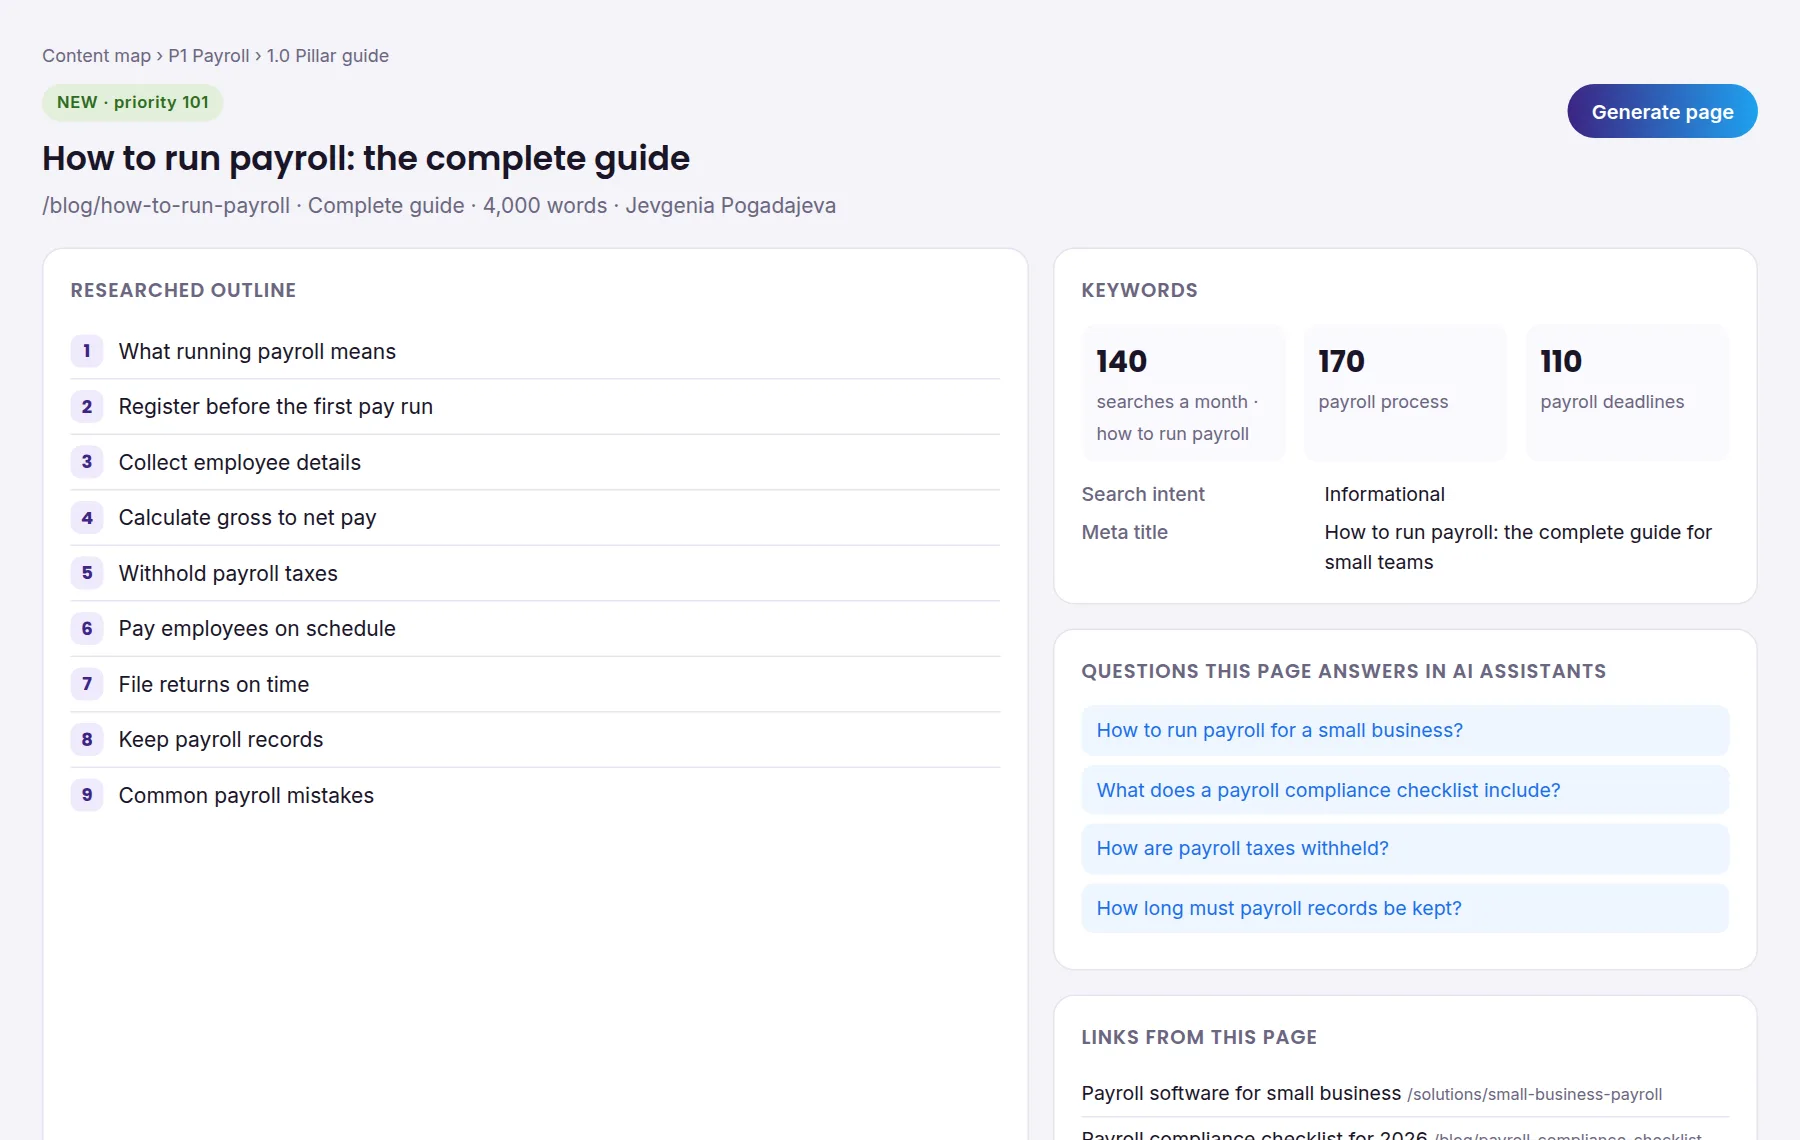Click the number 1 outline badge

point(87,351)
